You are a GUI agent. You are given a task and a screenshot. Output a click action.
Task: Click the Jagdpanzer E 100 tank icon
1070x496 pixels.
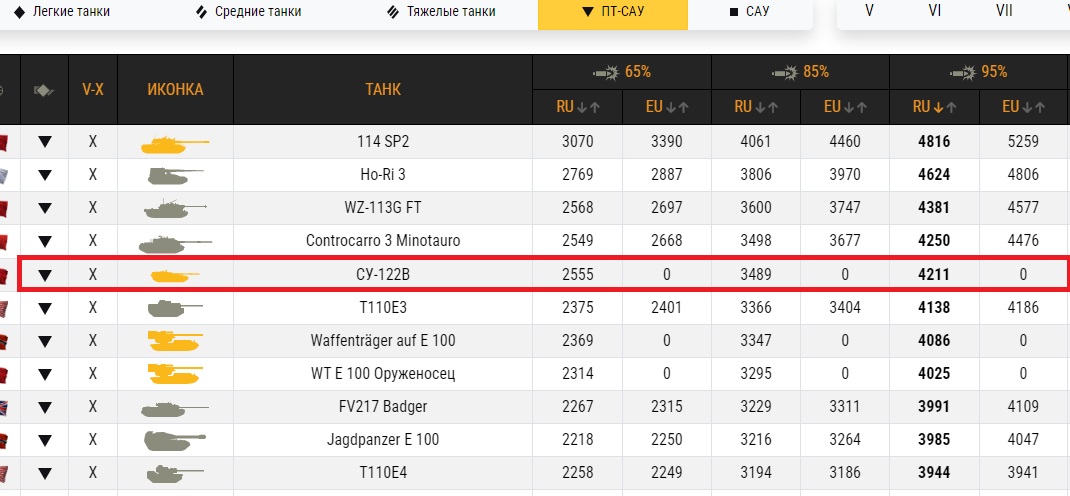175,440
